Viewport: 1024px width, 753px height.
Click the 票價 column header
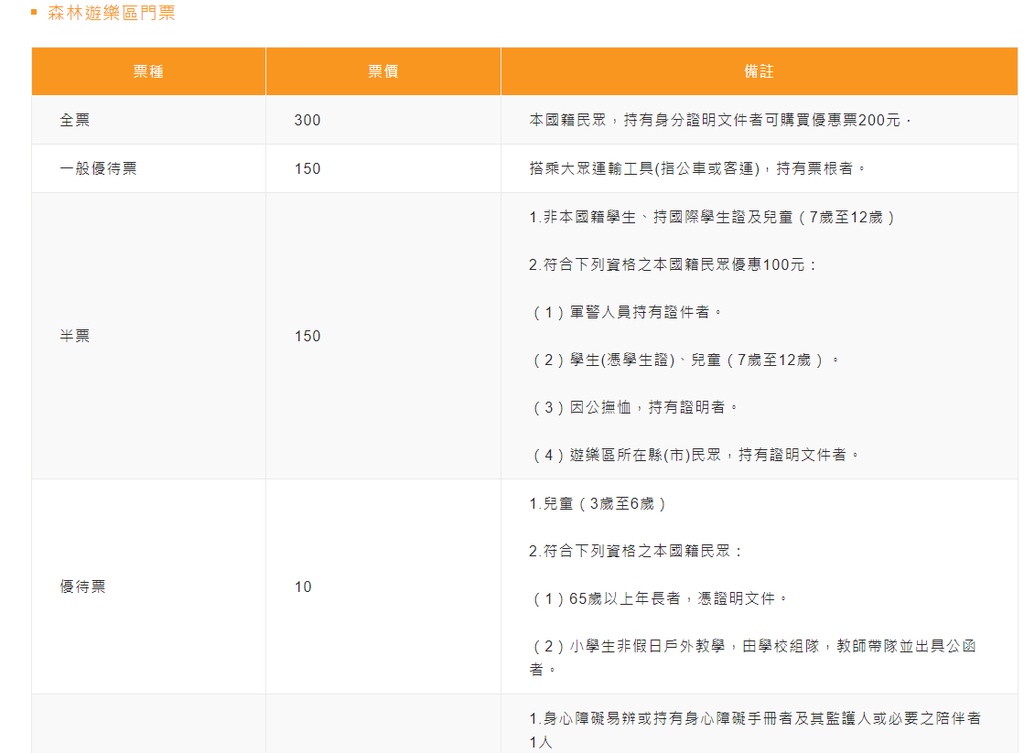tap(383, 72)
